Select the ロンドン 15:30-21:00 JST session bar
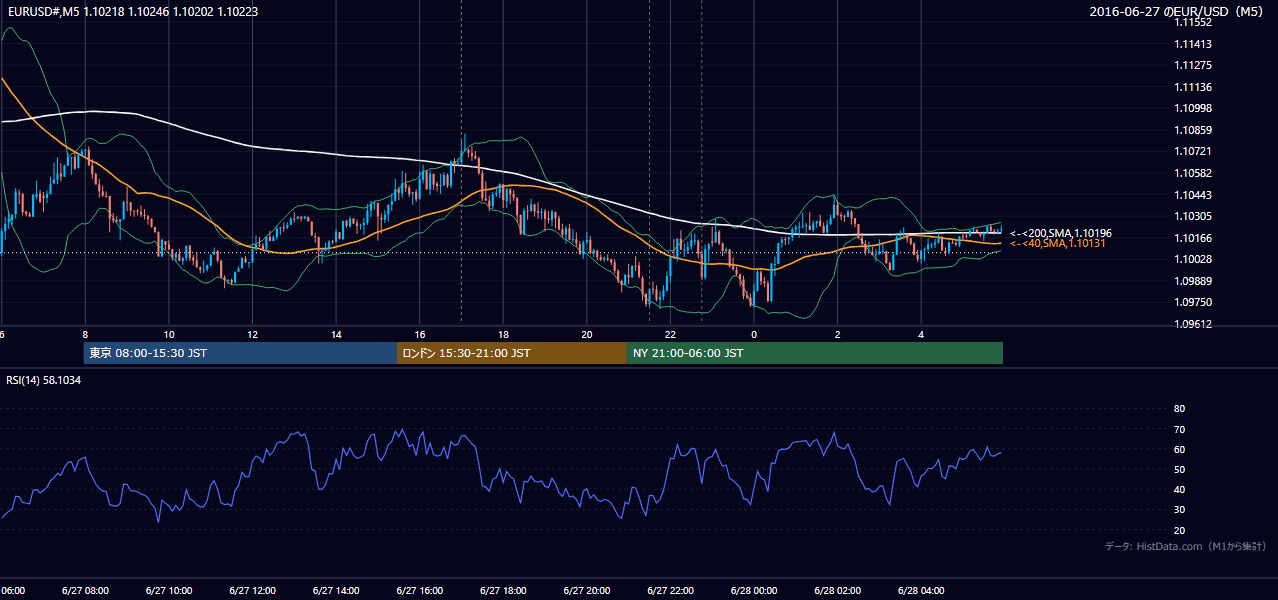The height and width of the screenshot is (600, 1278). click(512, 353)
